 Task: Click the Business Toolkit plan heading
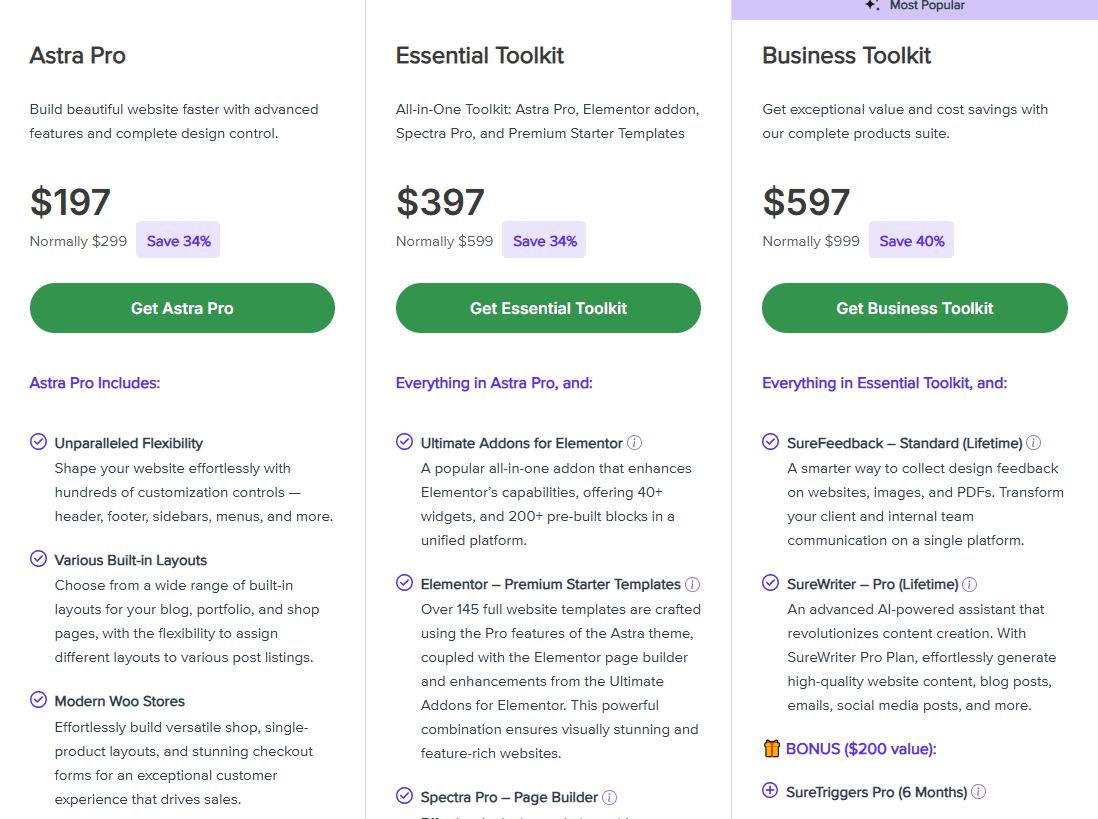846,56
